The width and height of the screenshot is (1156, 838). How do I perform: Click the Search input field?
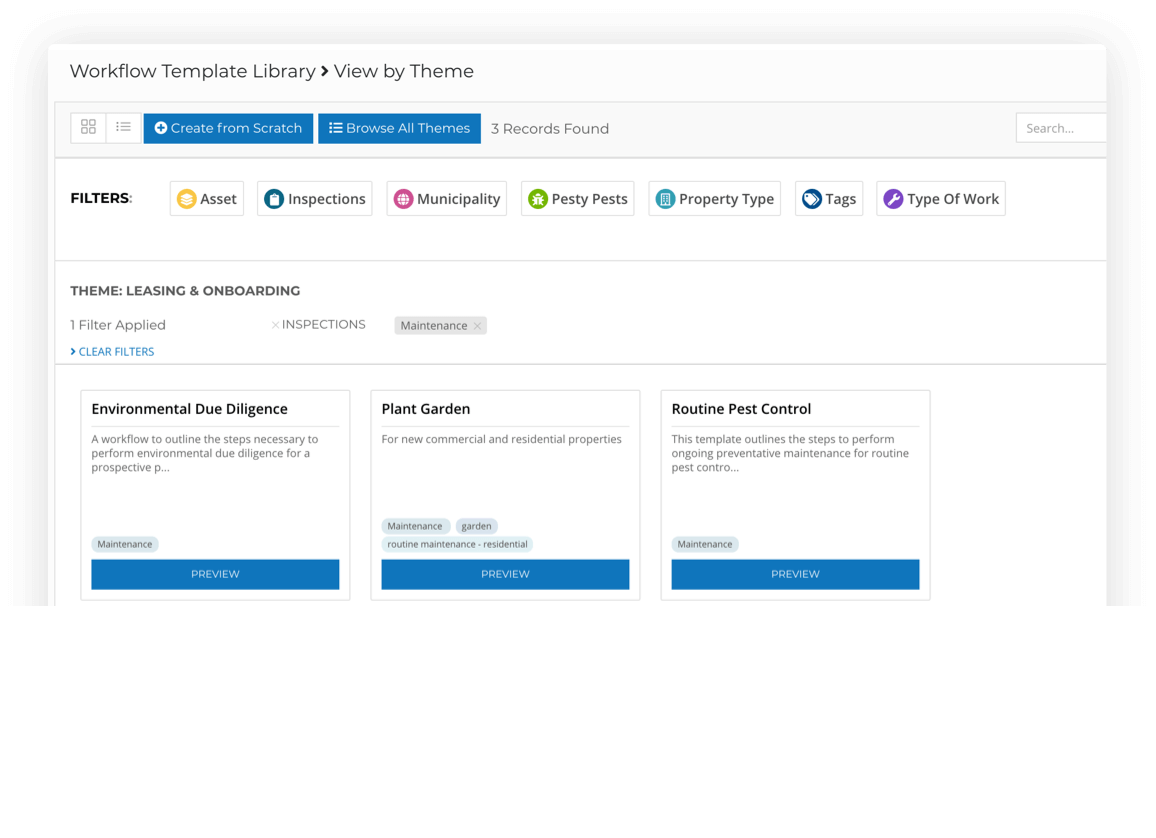tap(1060, 128)
